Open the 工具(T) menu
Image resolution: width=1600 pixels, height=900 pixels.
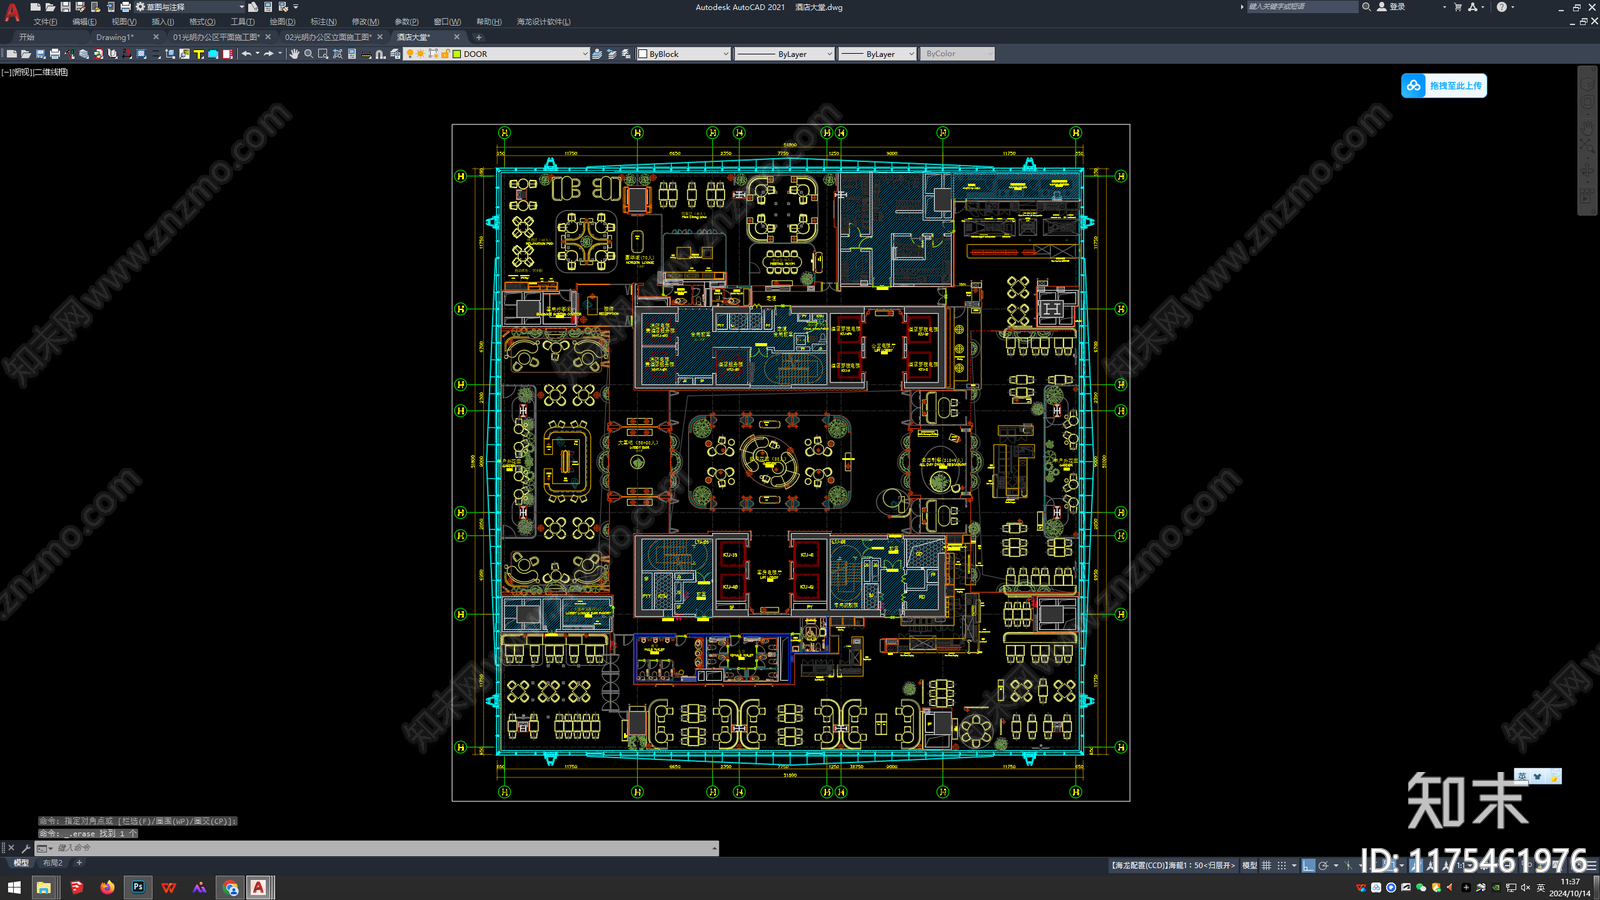[x=242, y=22]
